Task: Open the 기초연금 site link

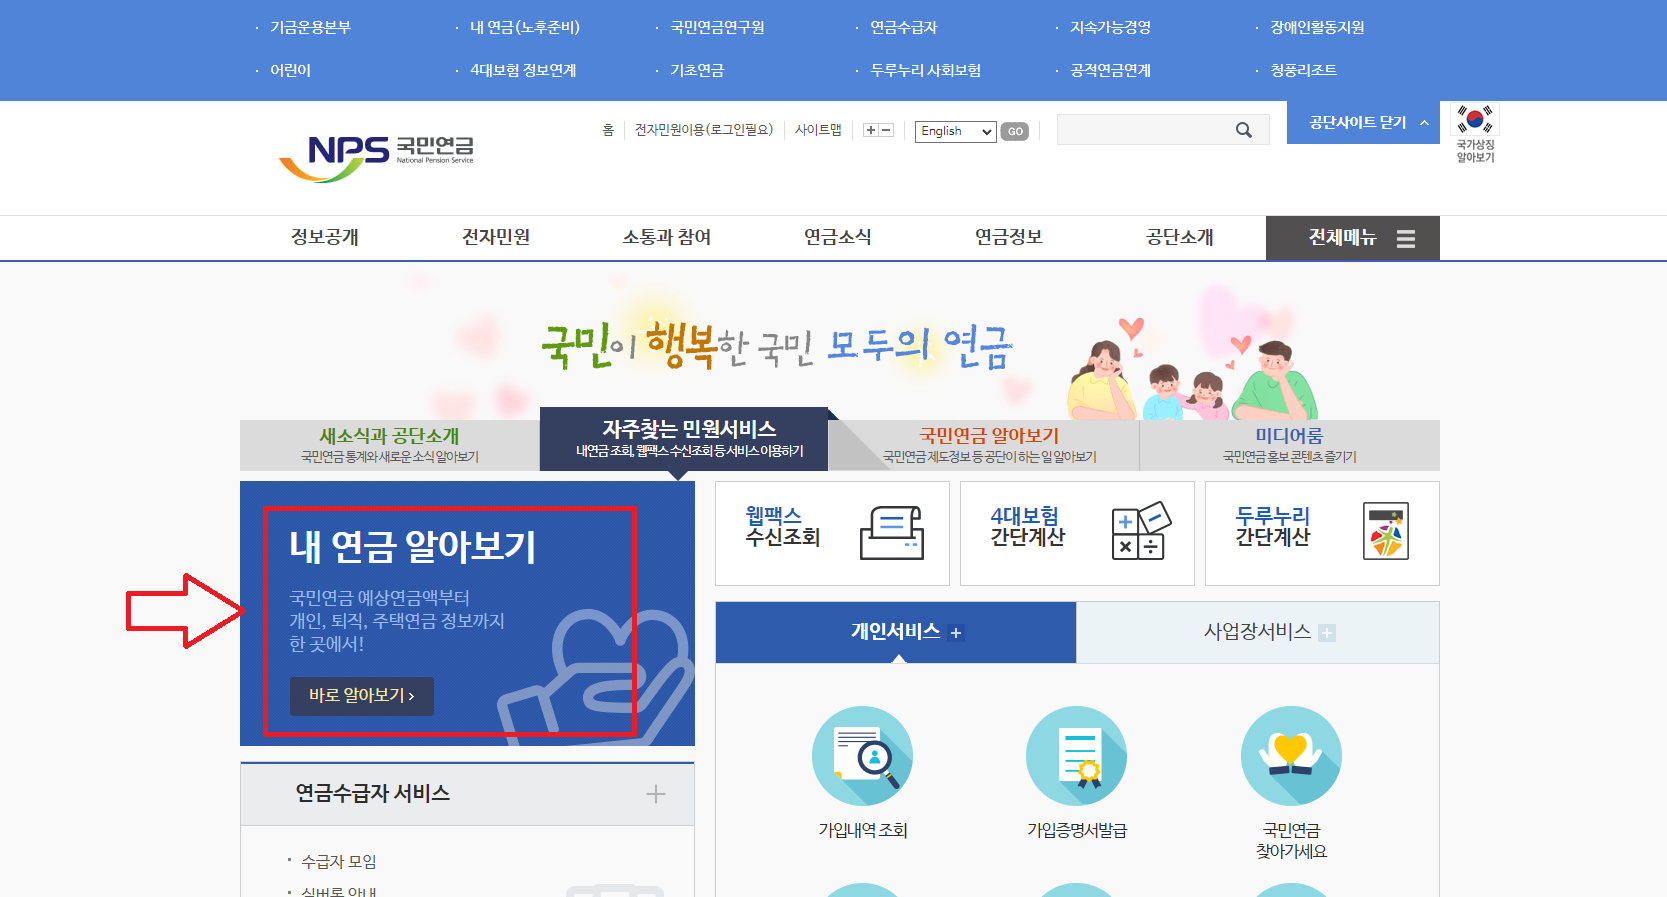Action: pyautogui.click(x=697, y=71)
